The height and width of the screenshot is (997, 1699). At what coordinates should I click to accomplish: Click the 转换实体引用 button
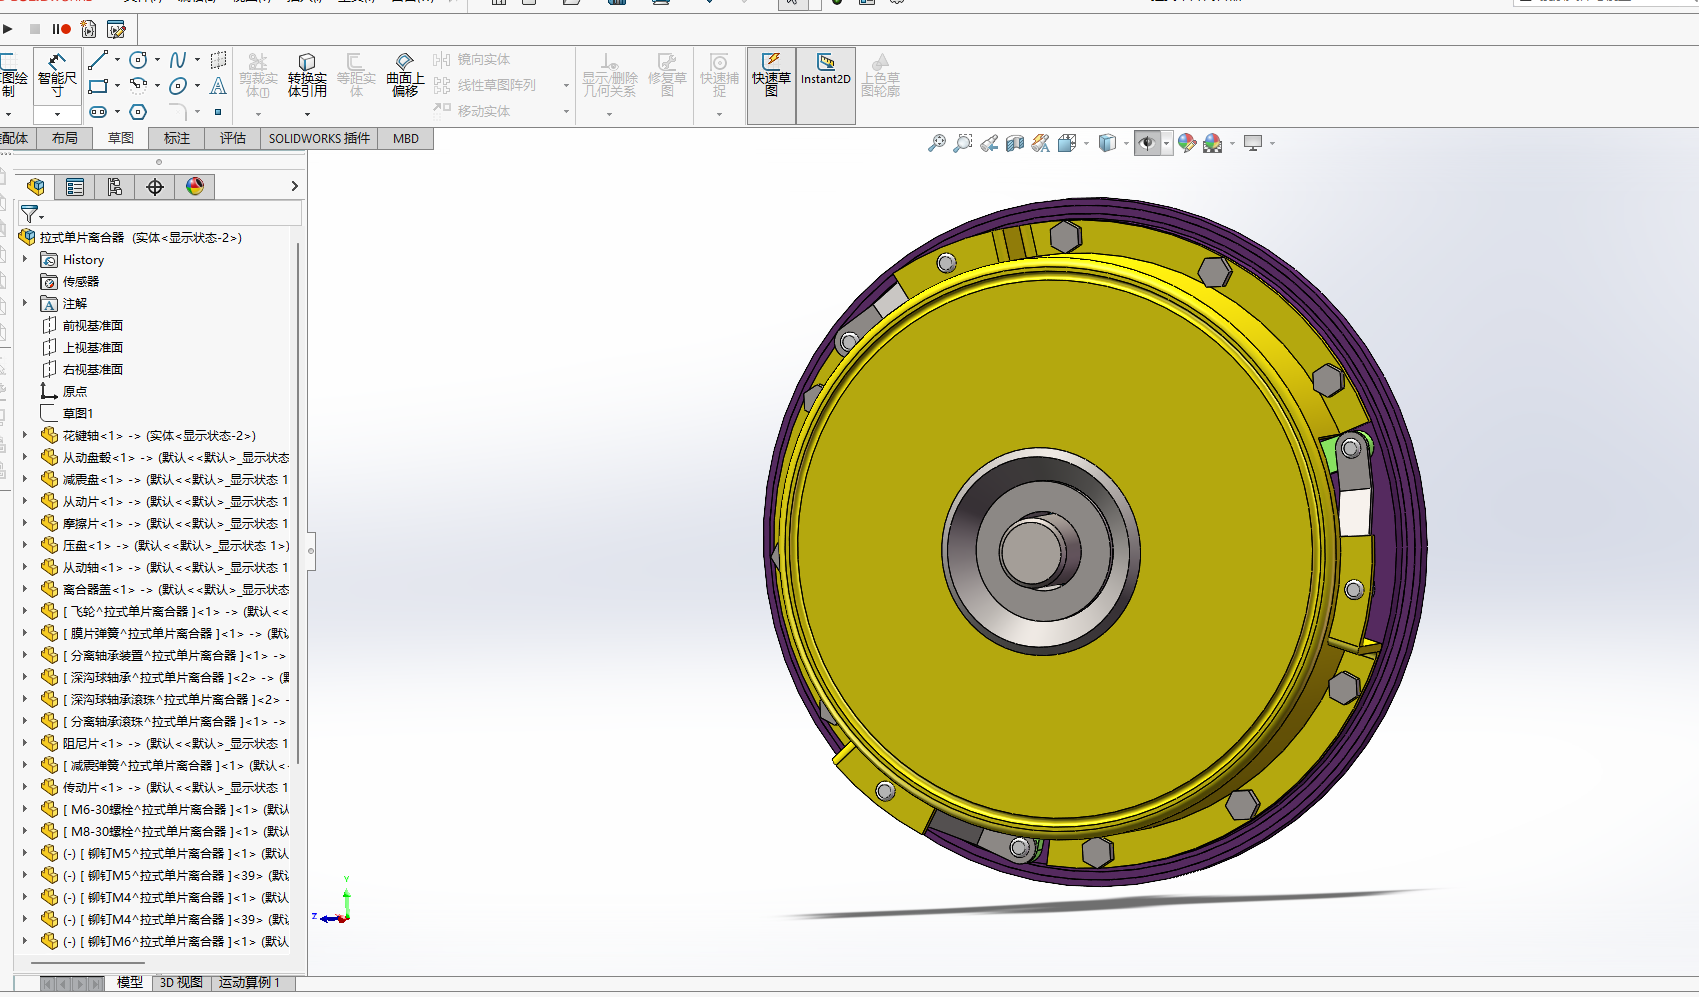pyautogui.click(x=307, y=76)
